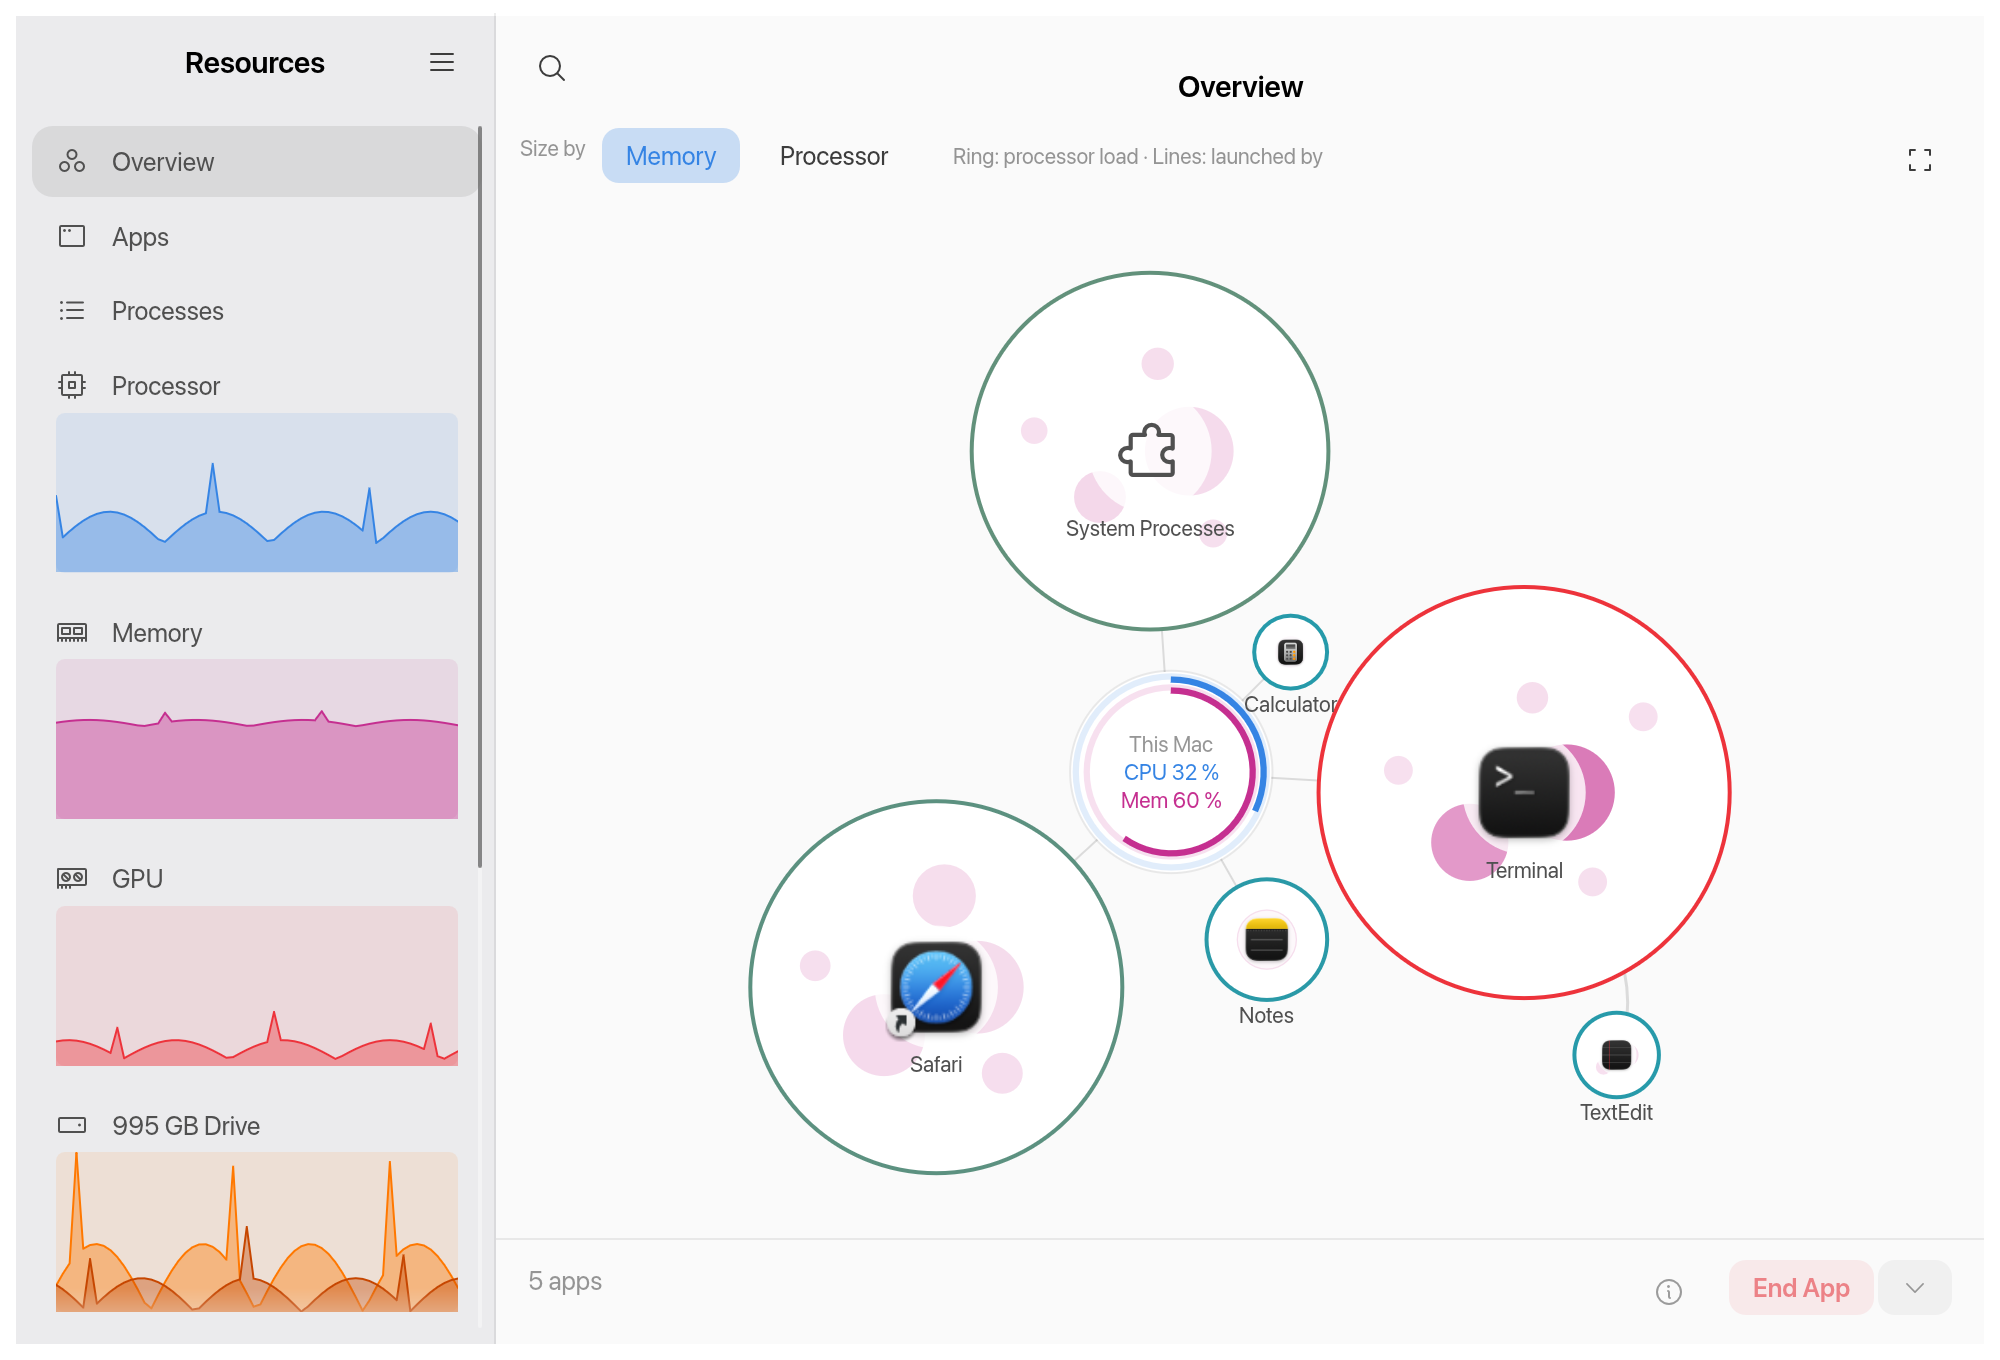
Task: Open the Processor section in sidebar
Action: (x=166, y=386)
